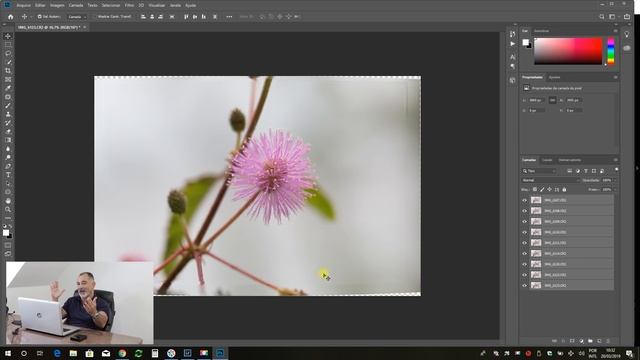Open the layer filter type dropdown
Image resolution: width=640 pixels, height=360 pixels.
pyautogui.click(x=540, y=171)
